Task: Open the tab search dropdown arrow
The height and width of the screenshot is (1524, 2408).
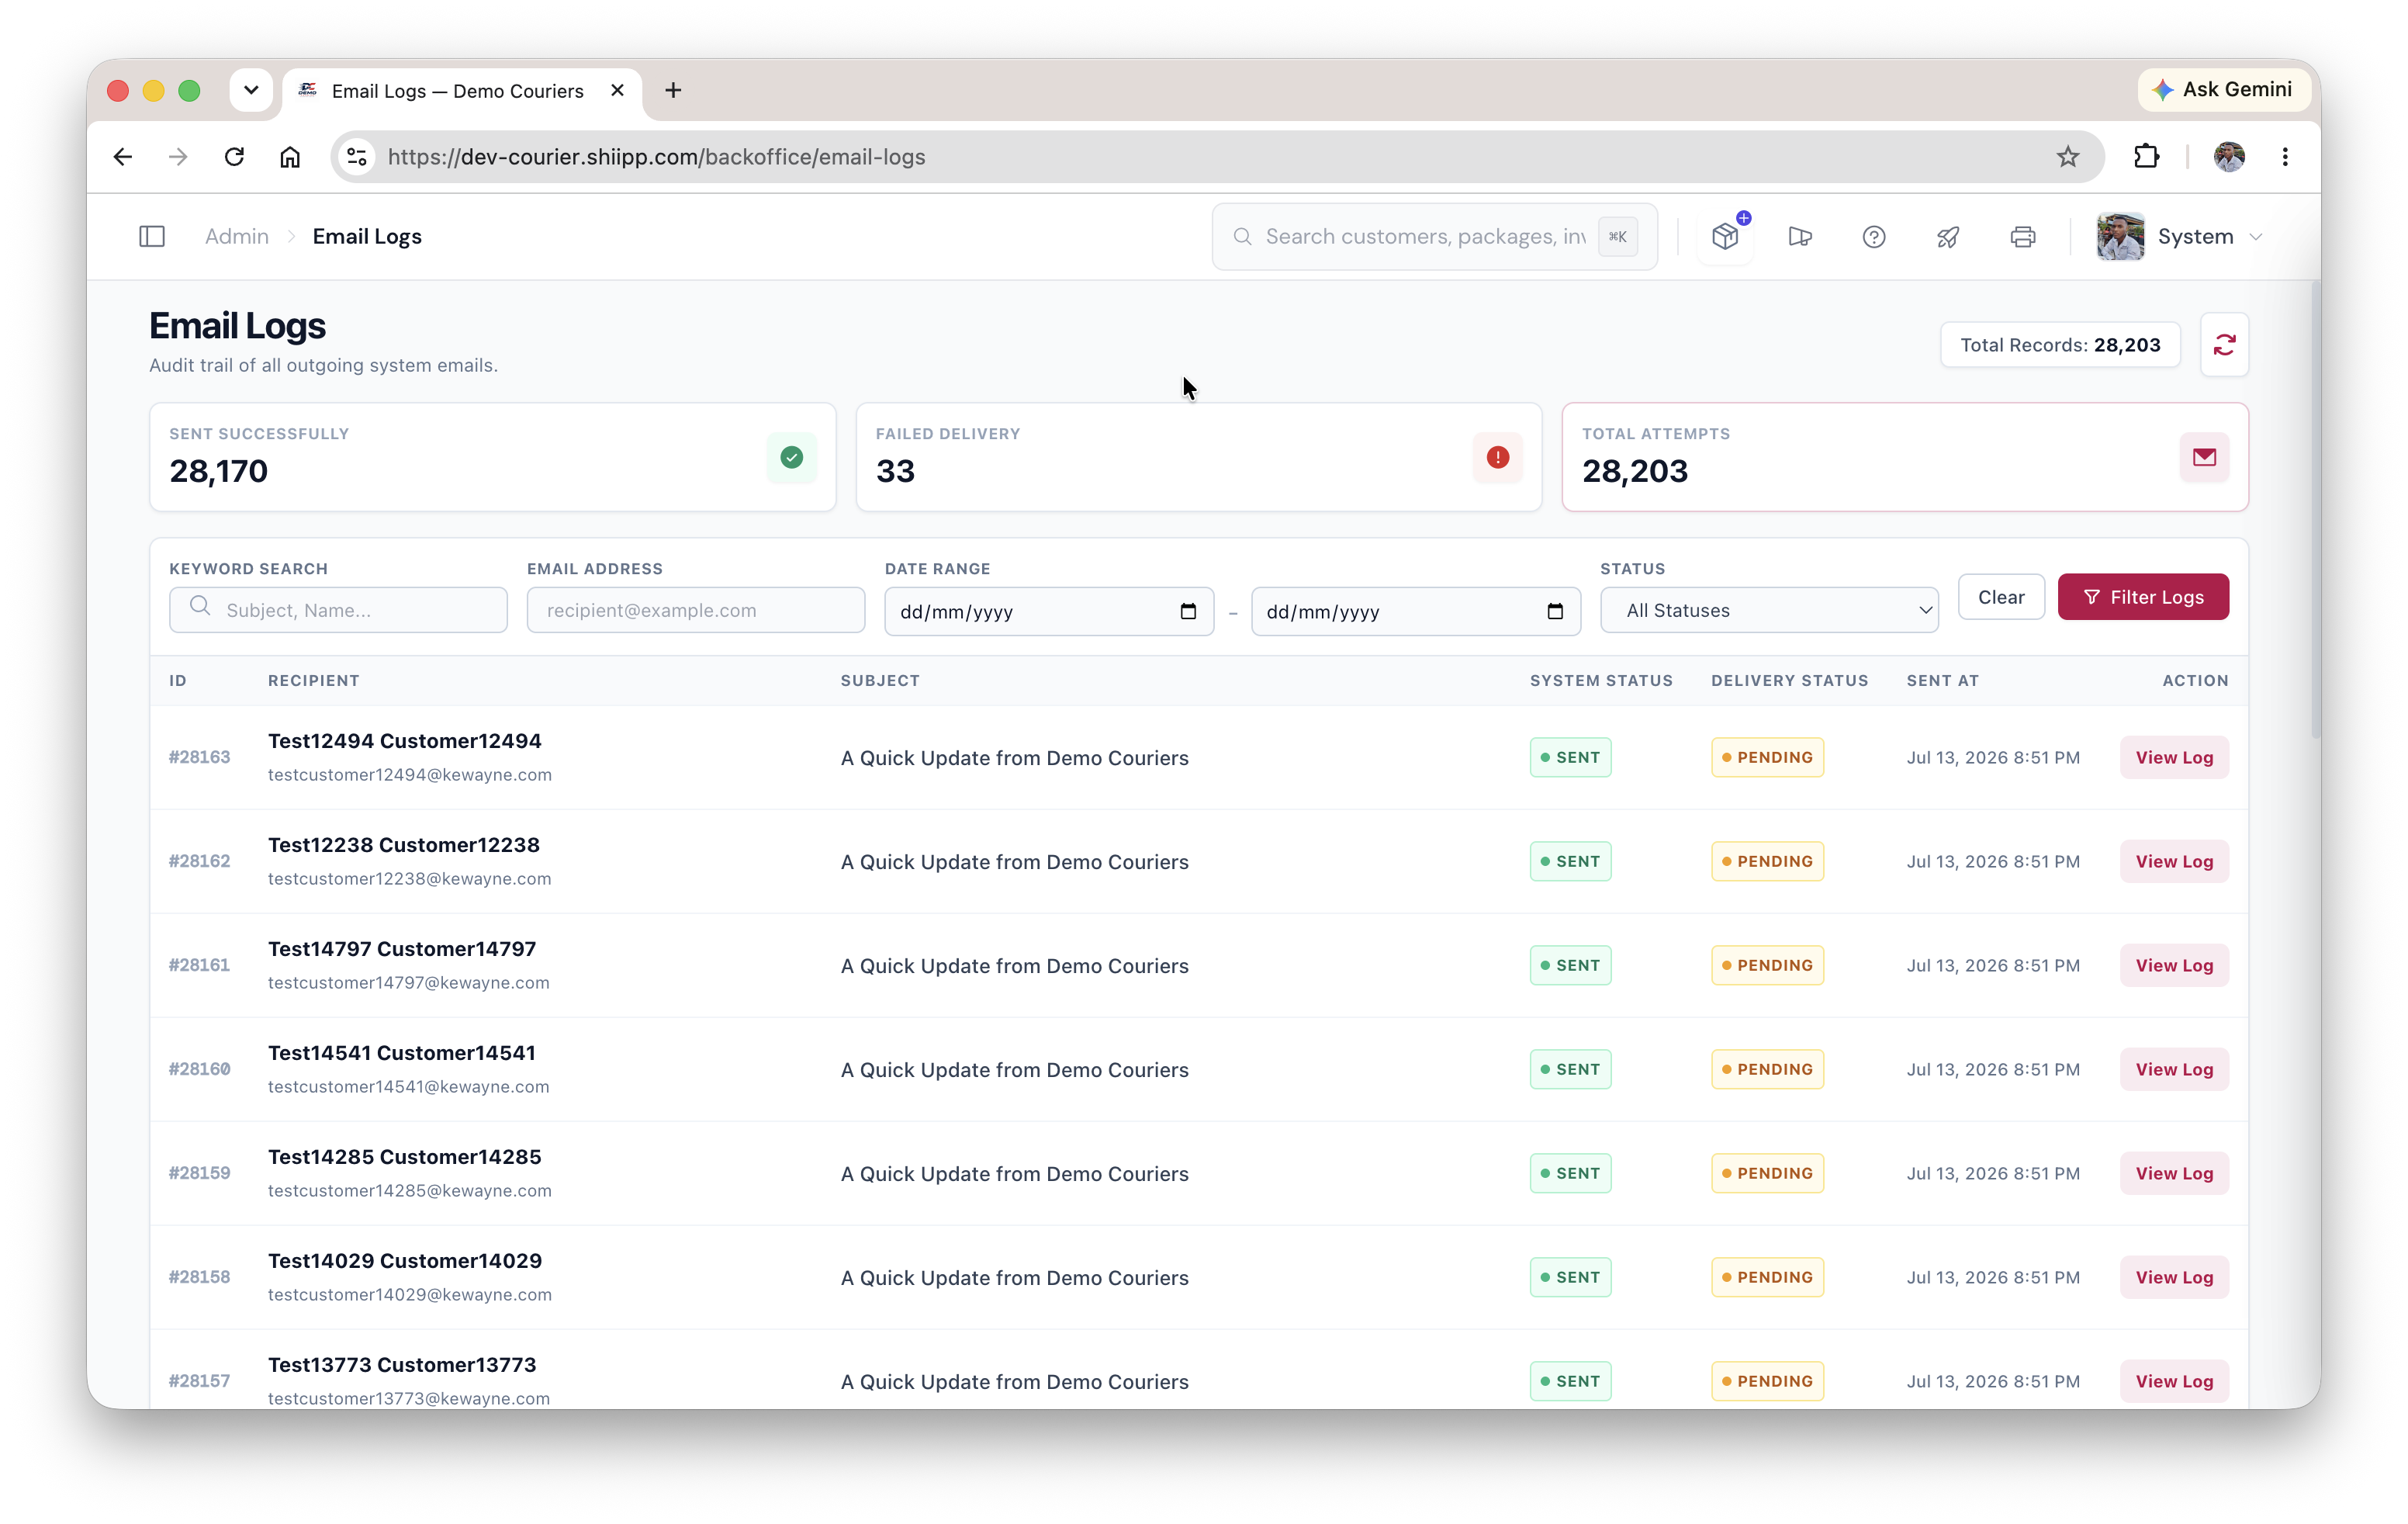Action: (x=251, y=91)
